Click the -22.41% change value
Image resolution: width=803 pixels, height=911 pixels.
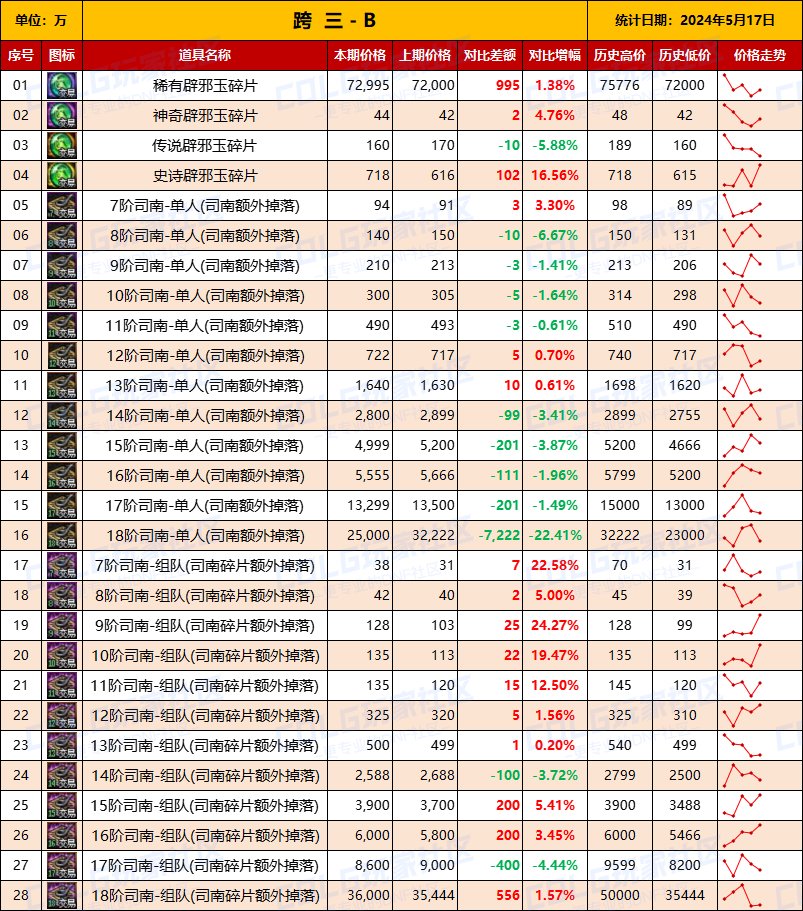coord(555,535)
